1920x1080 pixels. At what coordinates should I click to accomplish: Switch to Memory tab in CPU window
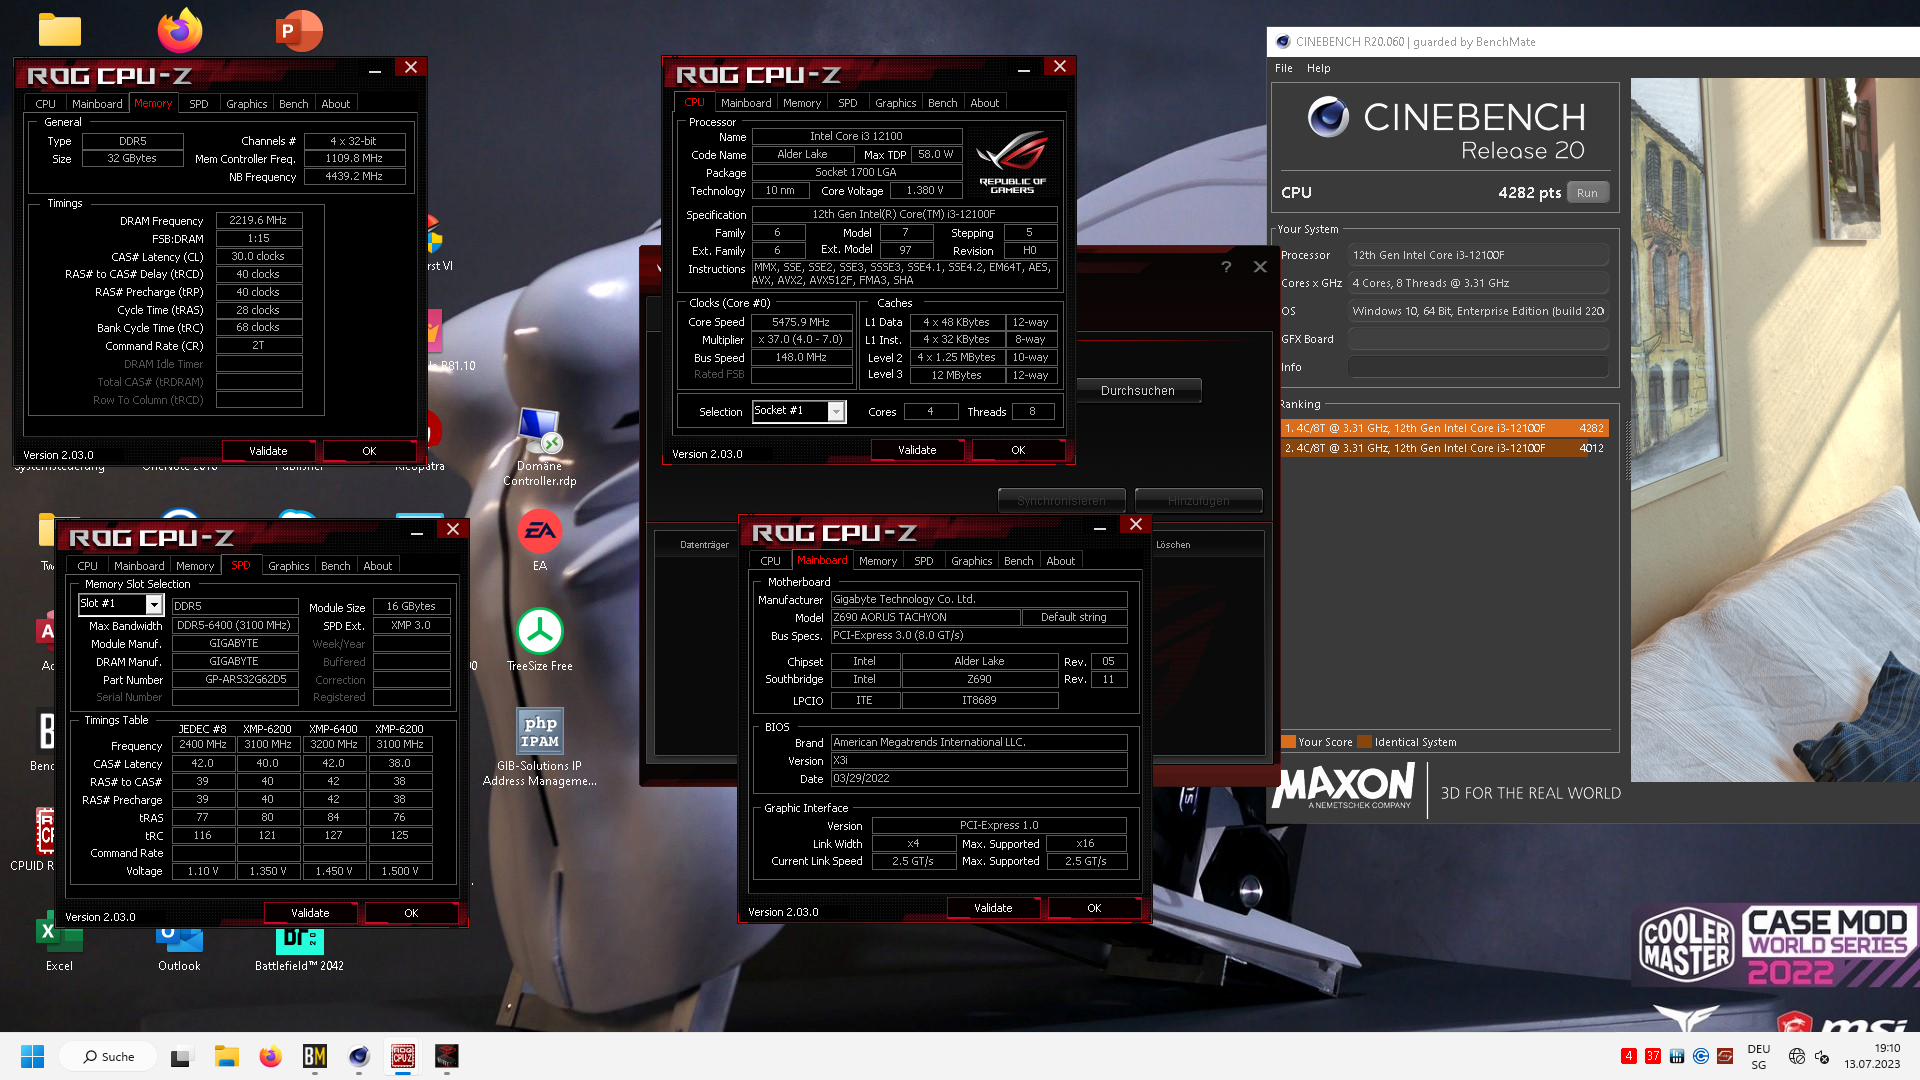[x=802, y=103]
